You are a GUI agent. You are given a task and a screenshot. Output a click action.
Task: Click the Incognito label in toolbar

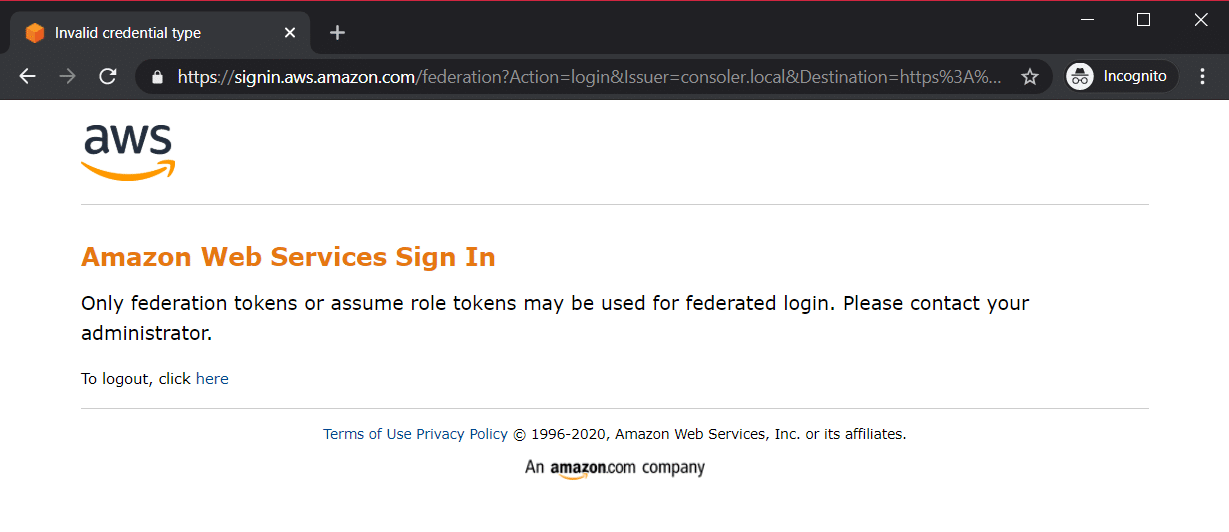[1135, 76]
